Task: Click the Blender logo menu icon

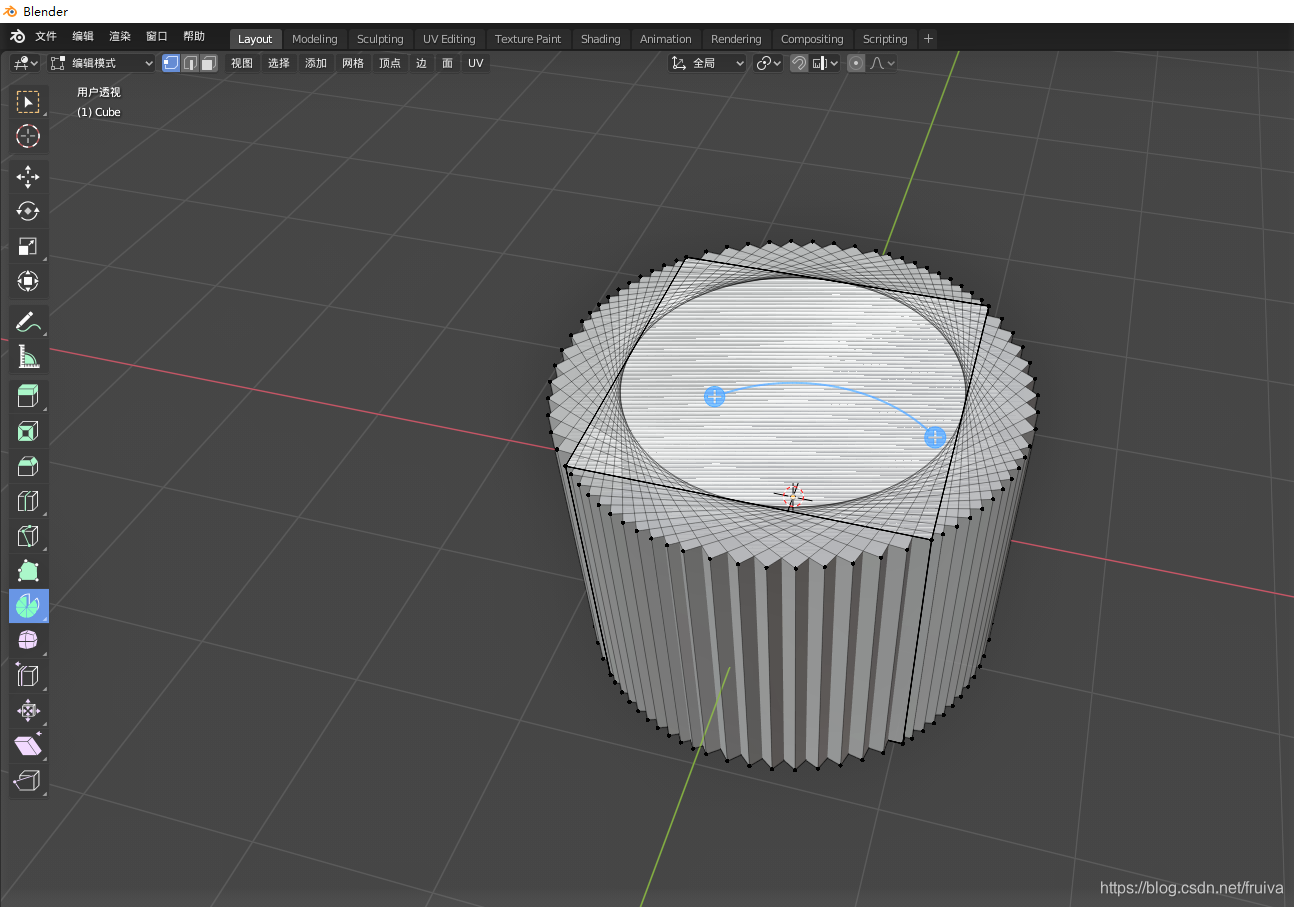Action: click(17, 36)
